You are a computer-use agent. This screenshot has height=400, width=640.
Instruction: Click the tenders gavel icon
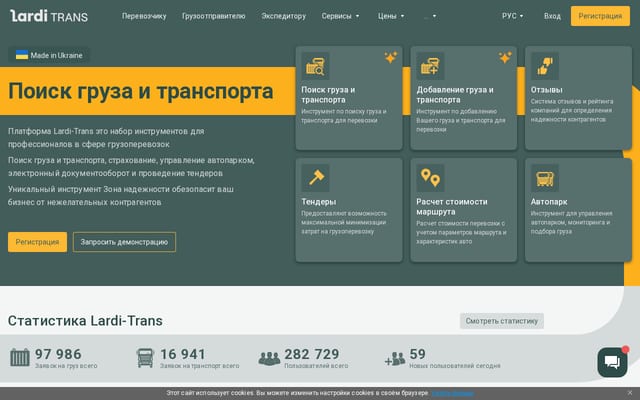315,178
